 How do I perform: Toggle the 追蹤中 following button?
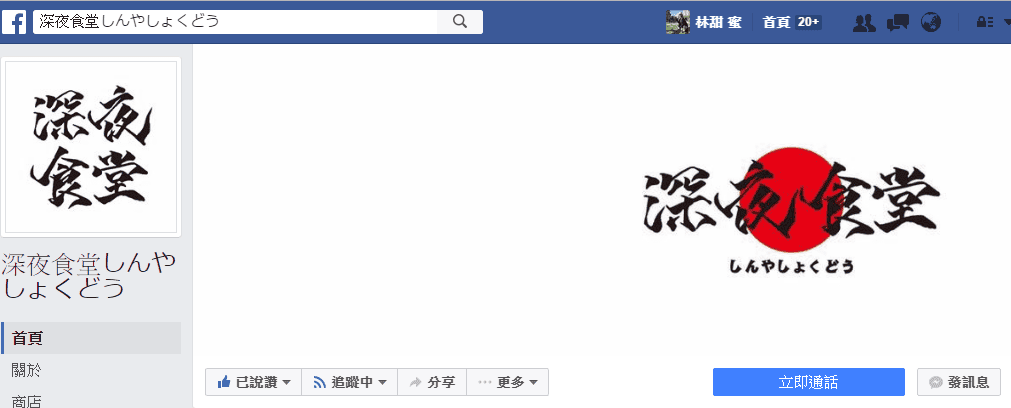click(x=349, y=382)
